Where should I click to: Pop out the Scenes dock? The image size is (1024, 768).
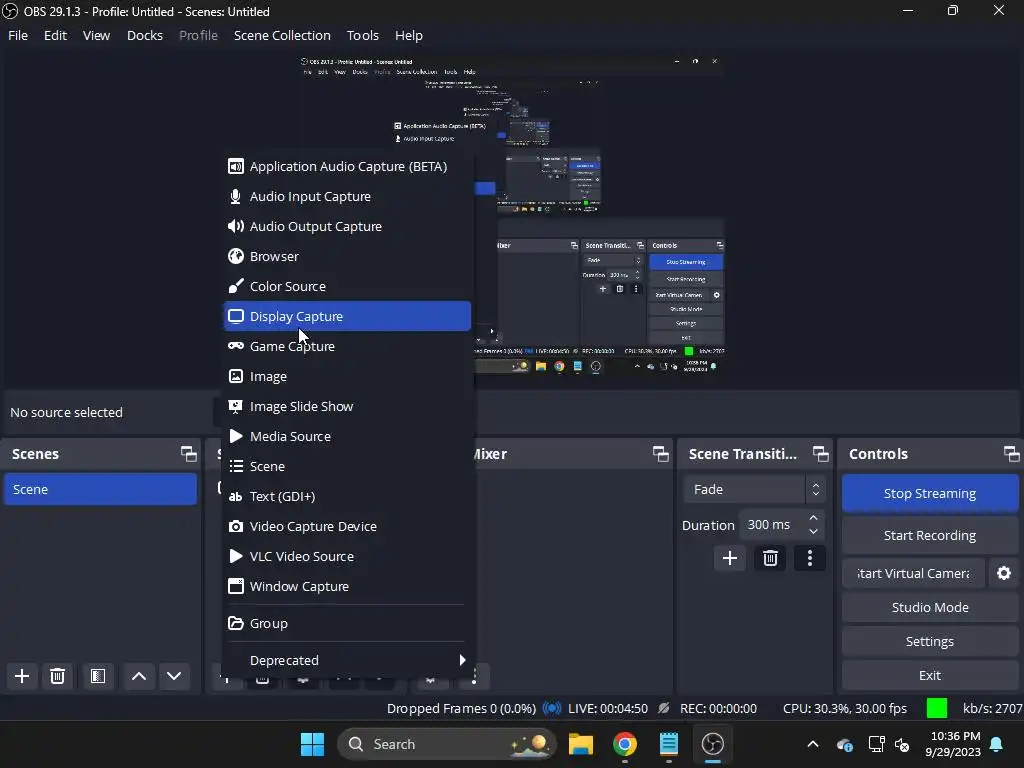coord(189,454)
